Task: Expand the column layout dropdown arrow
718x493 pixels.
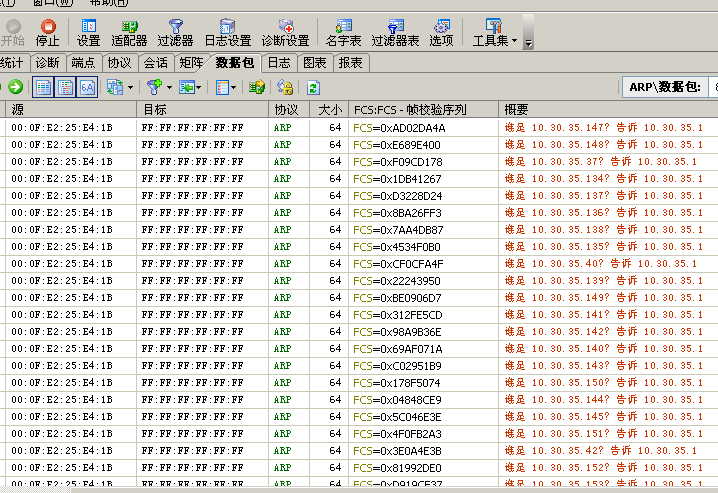Action: point(234,87)
